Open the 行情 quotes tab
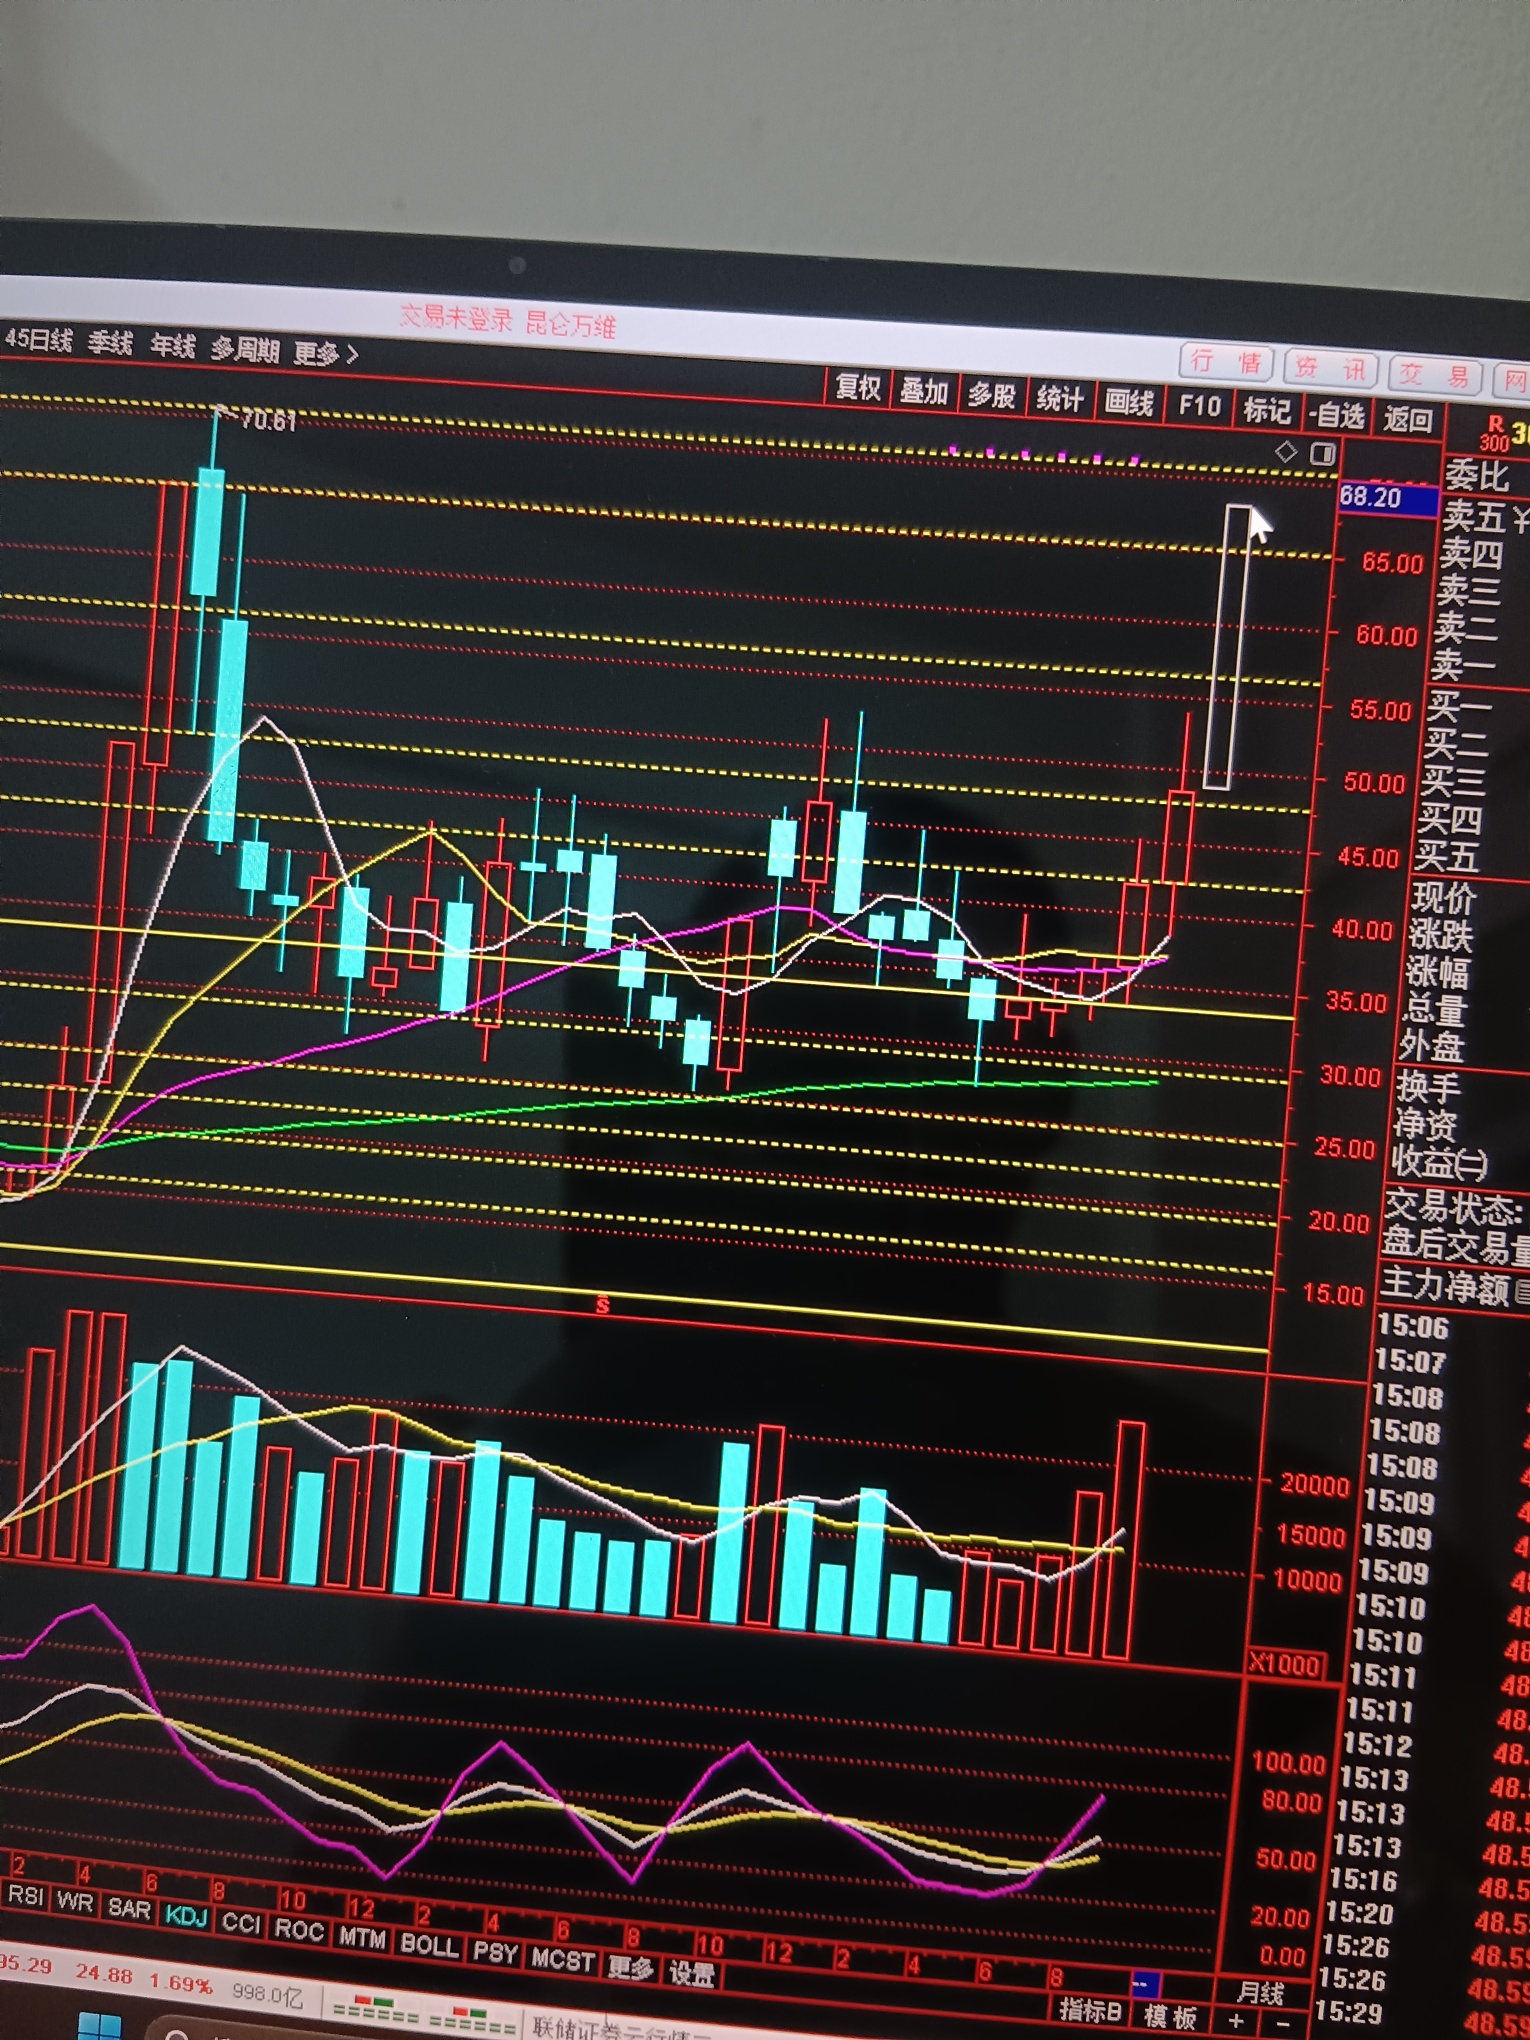The width and height of the screenshot is (1530, 2040). click(x=1226, y=362)
